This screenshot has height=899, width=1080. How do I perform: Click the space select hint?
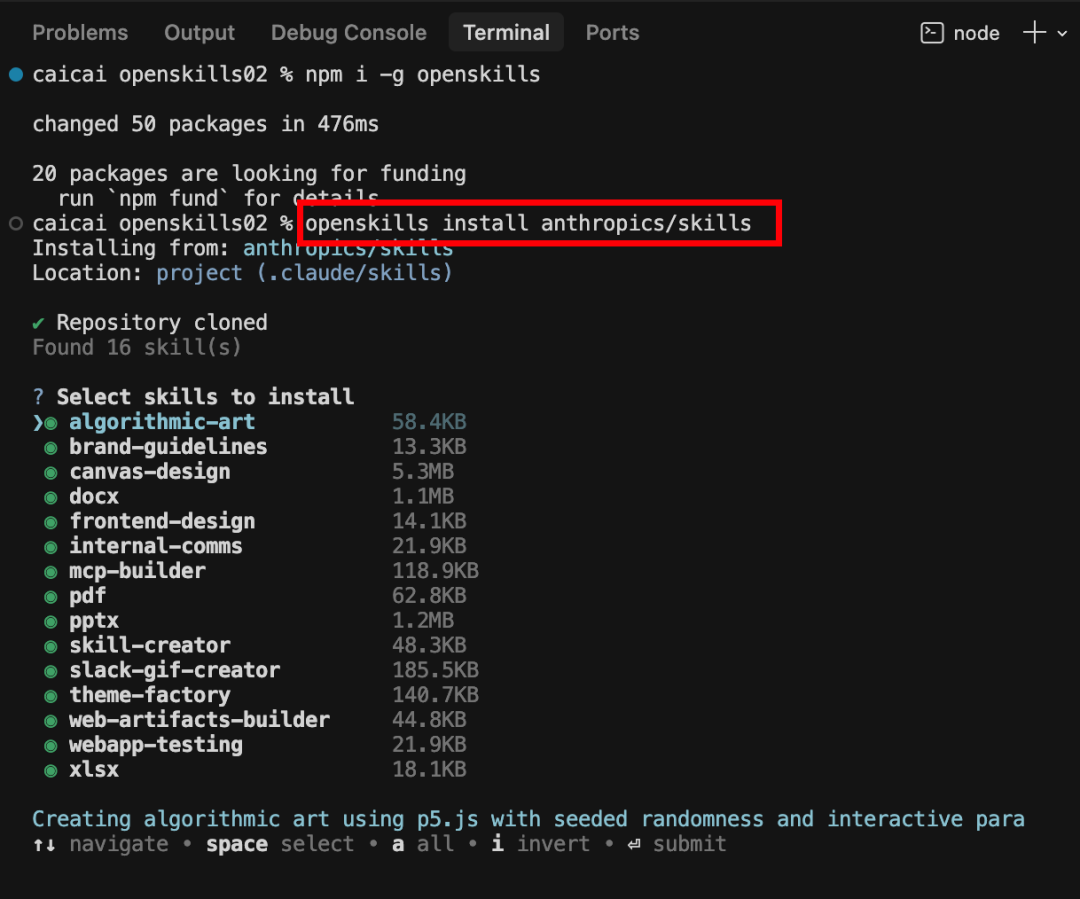click(x=280, y=844)
